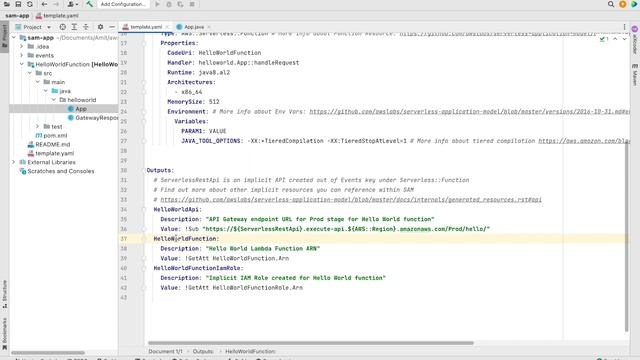This screenshot has height=360, width=640.
Task: Click editor vertical scrollbar
Action: (627, 237)
